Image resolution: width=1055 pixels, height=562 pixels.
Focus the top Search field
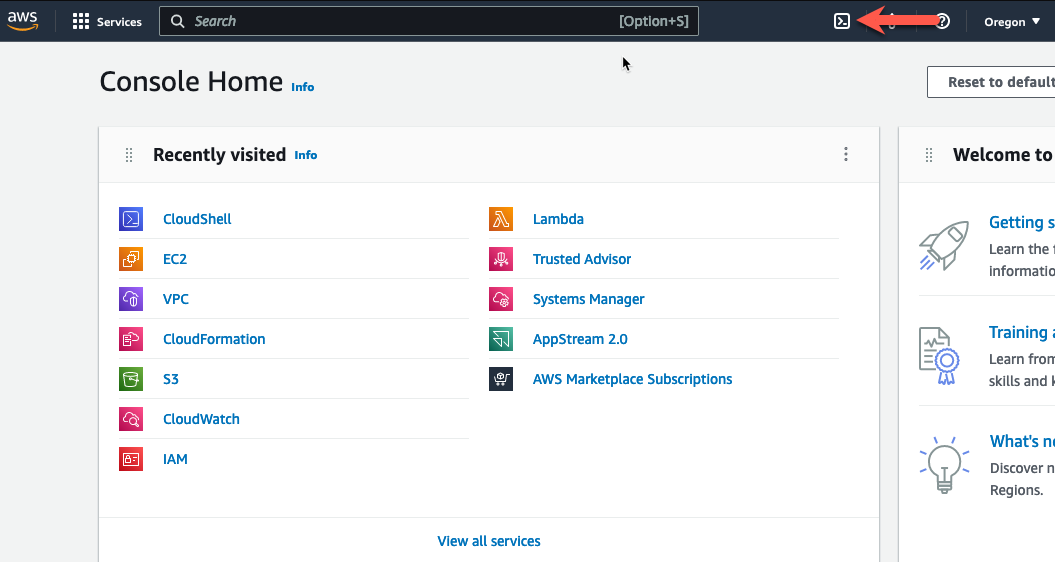click(429, 21)
